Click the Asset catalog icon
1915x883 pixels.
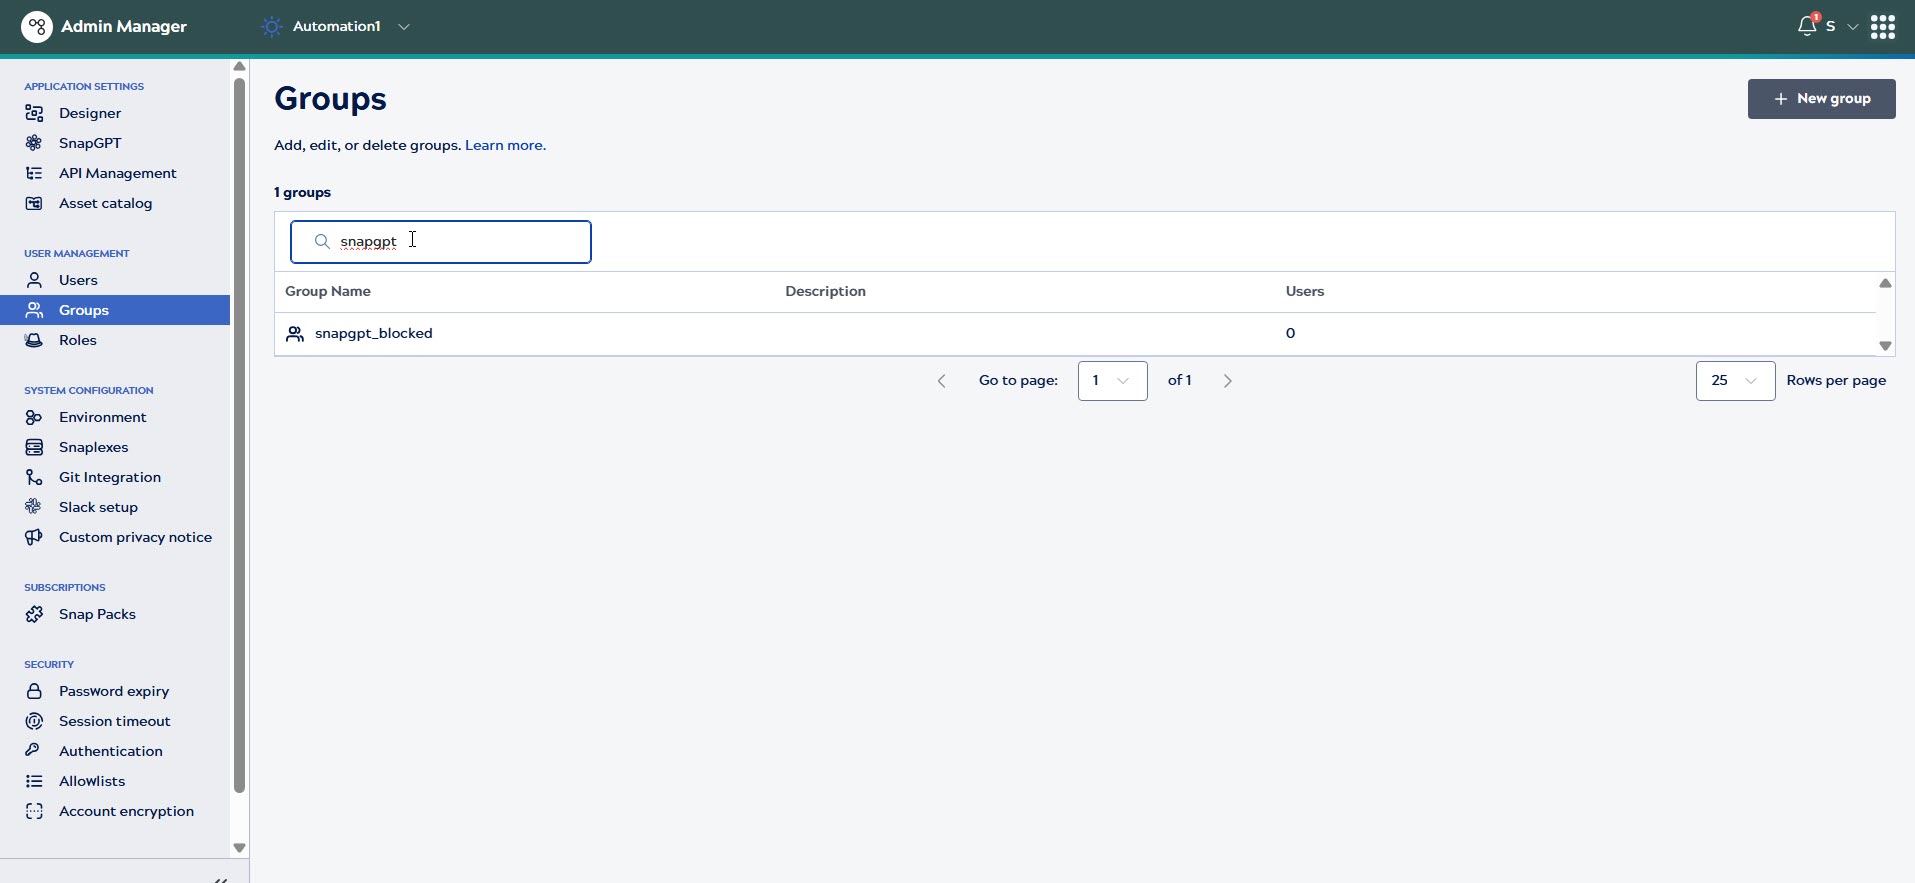click(x=34, y=203)
